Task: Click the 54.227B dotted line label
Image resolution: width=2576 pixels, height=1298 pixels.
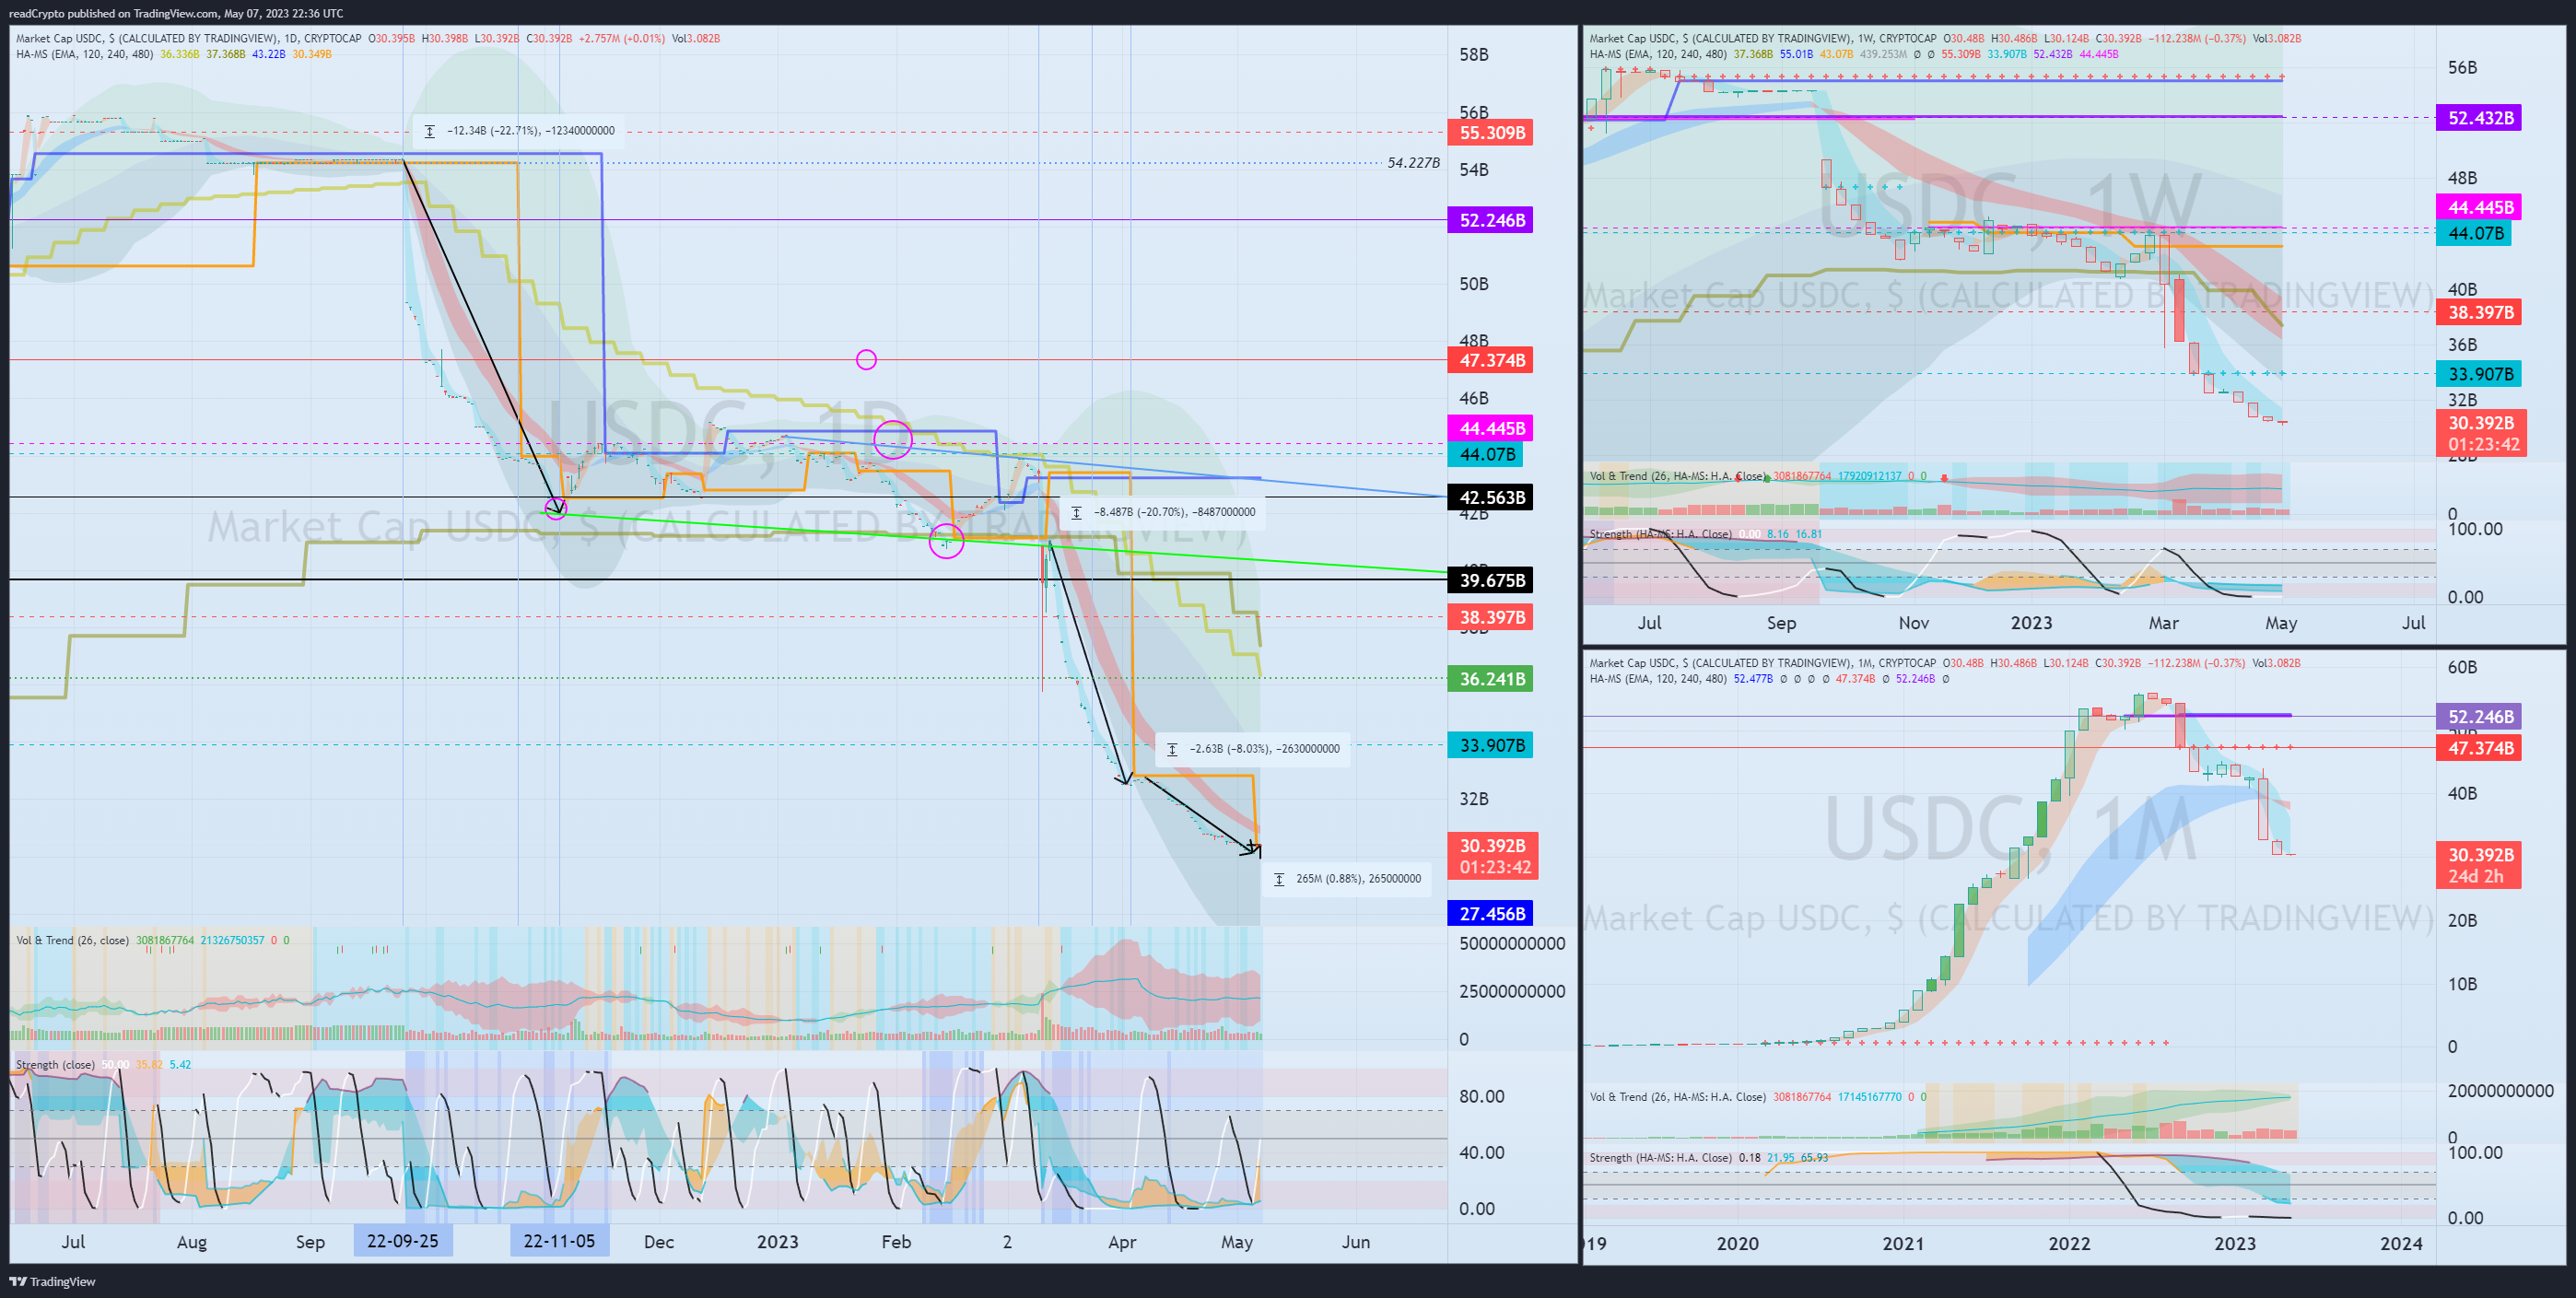Action: coord(1413,163)
